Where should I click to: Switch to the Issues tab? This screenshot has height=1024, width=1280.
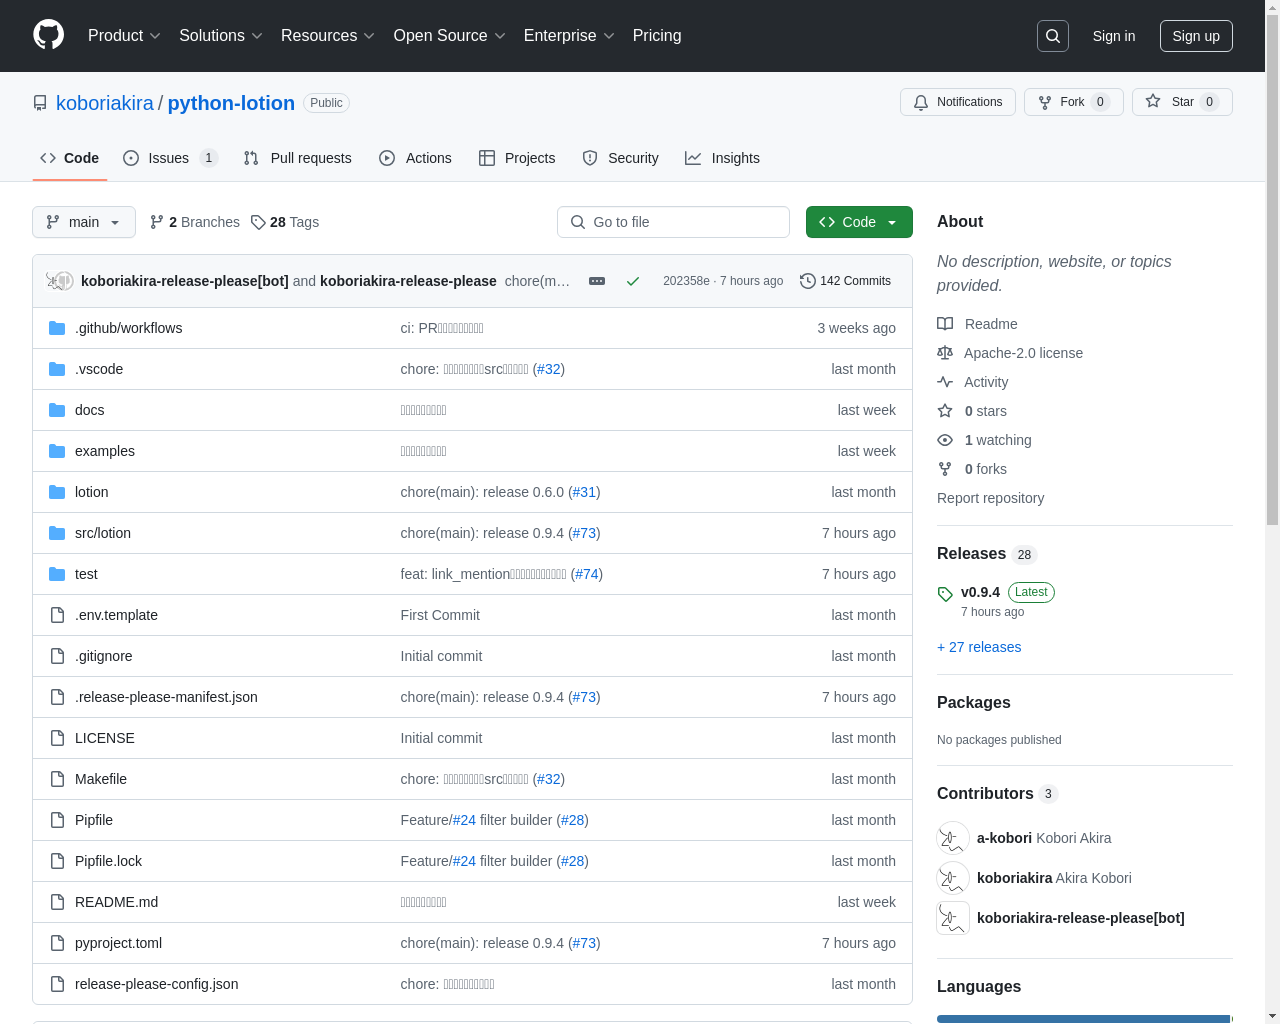(170, 158)
